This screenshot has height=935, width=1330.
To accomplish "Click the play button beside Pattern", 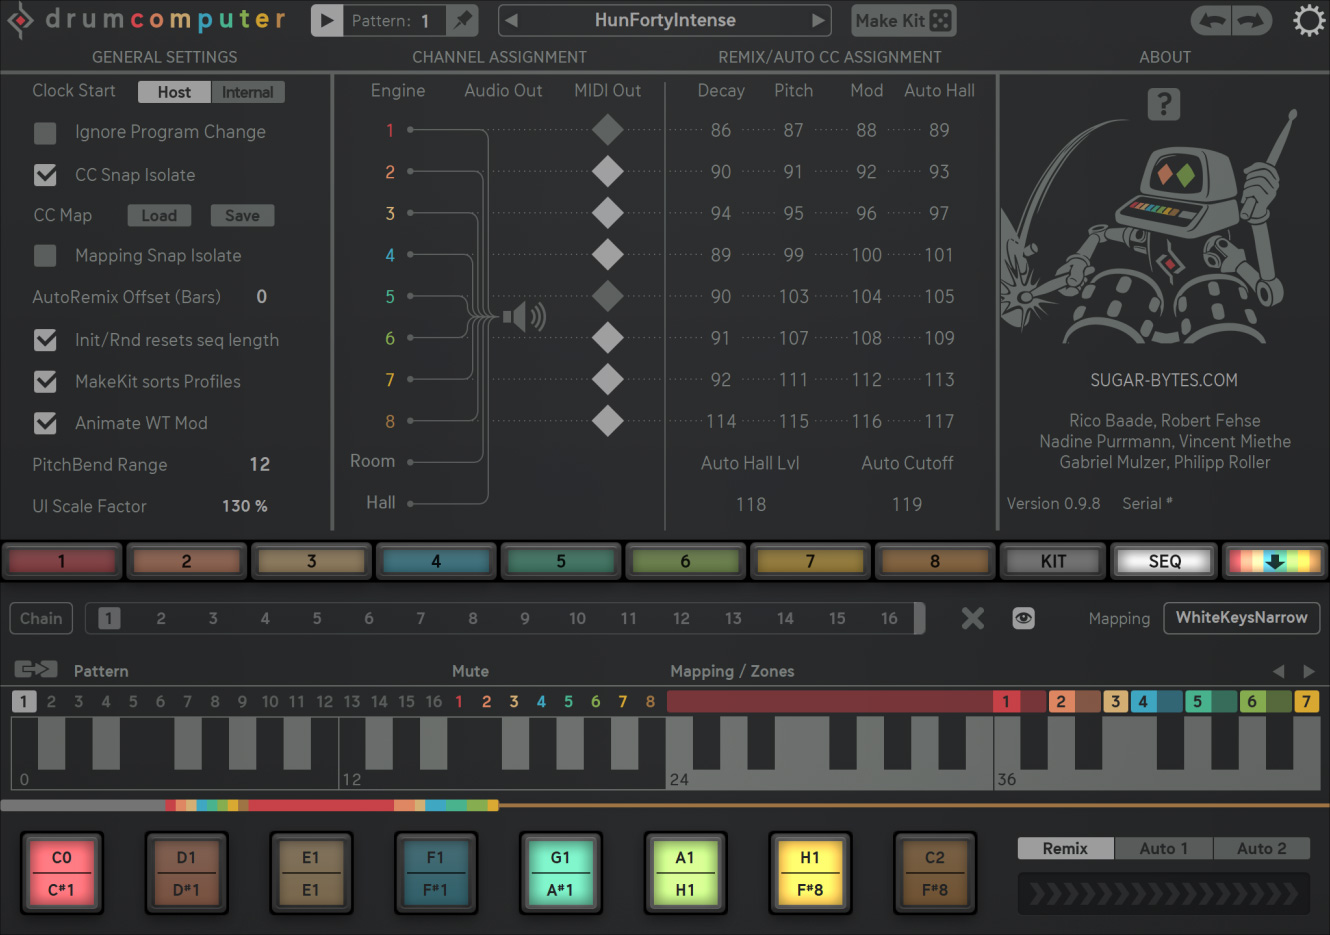I will (326, 20).
